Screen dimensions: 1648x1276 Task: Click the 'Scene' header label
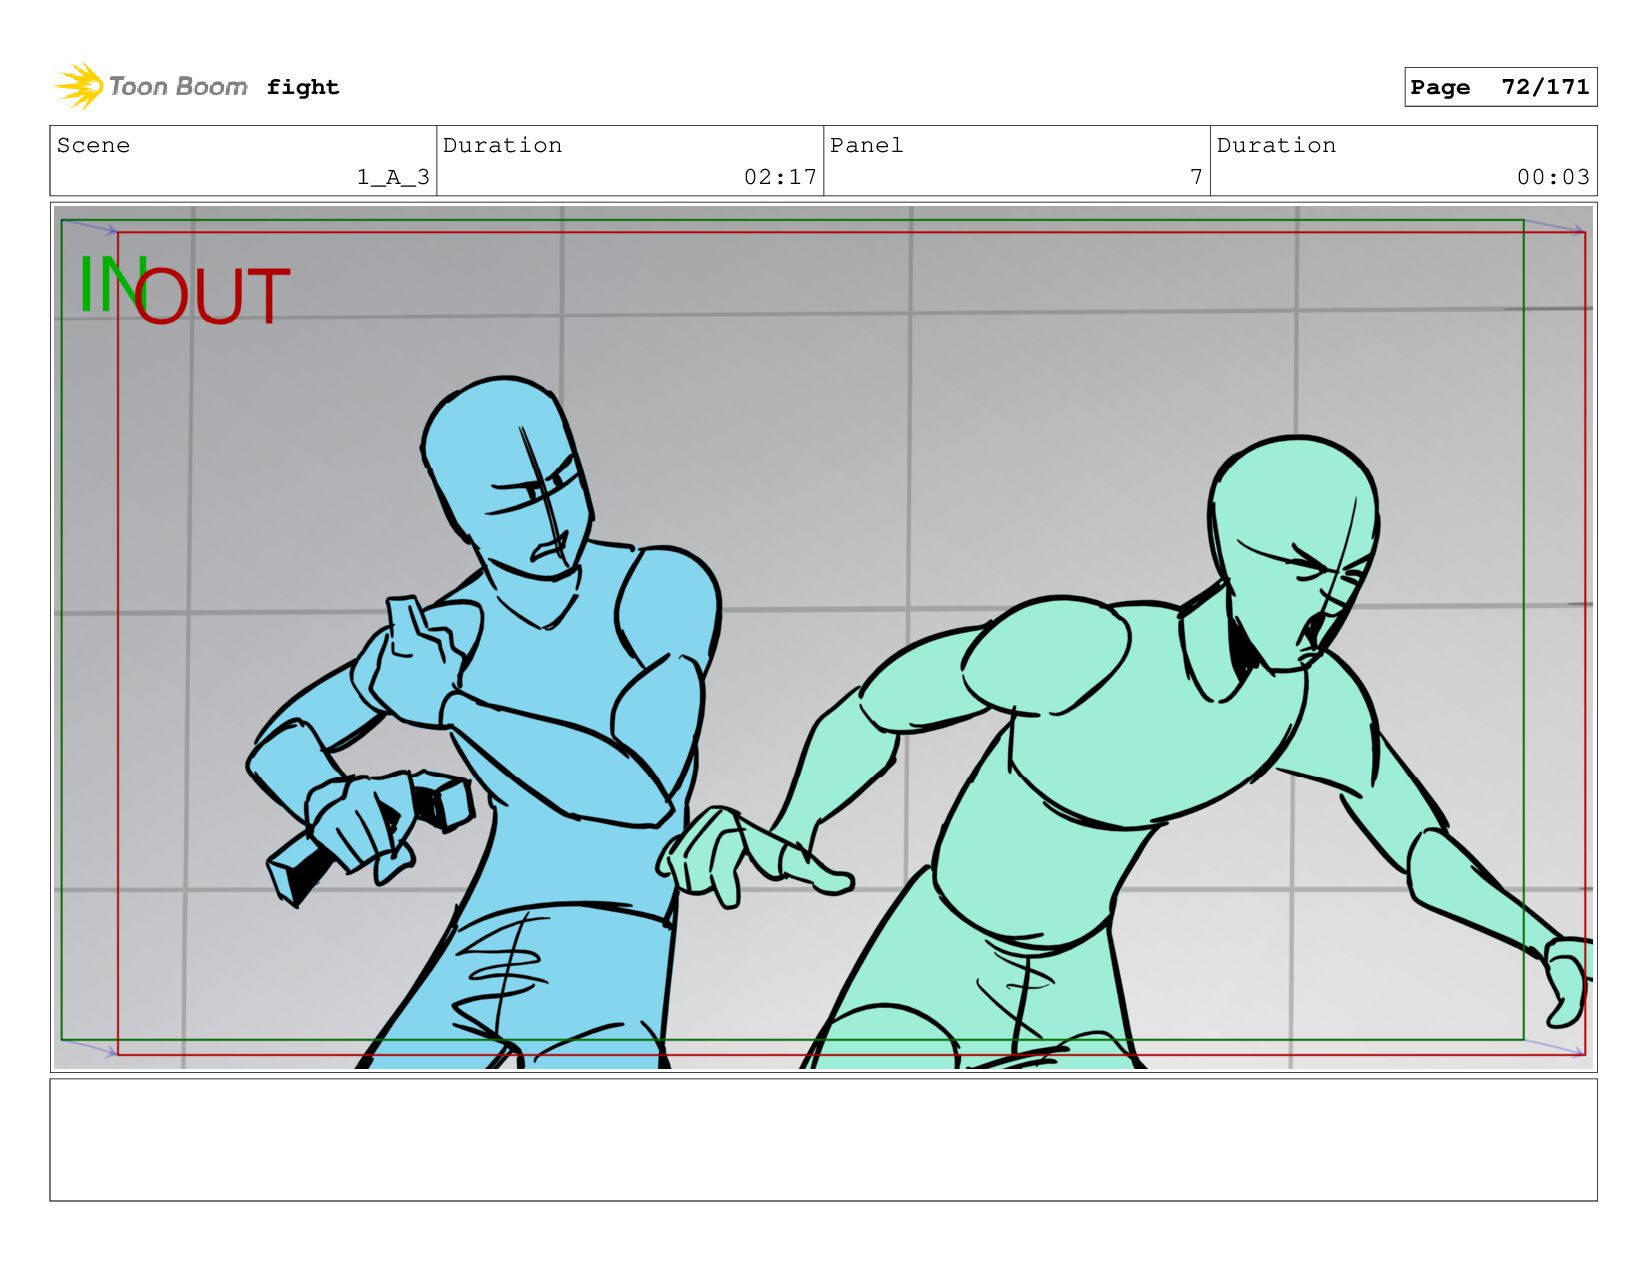click(x=93, y=145)
